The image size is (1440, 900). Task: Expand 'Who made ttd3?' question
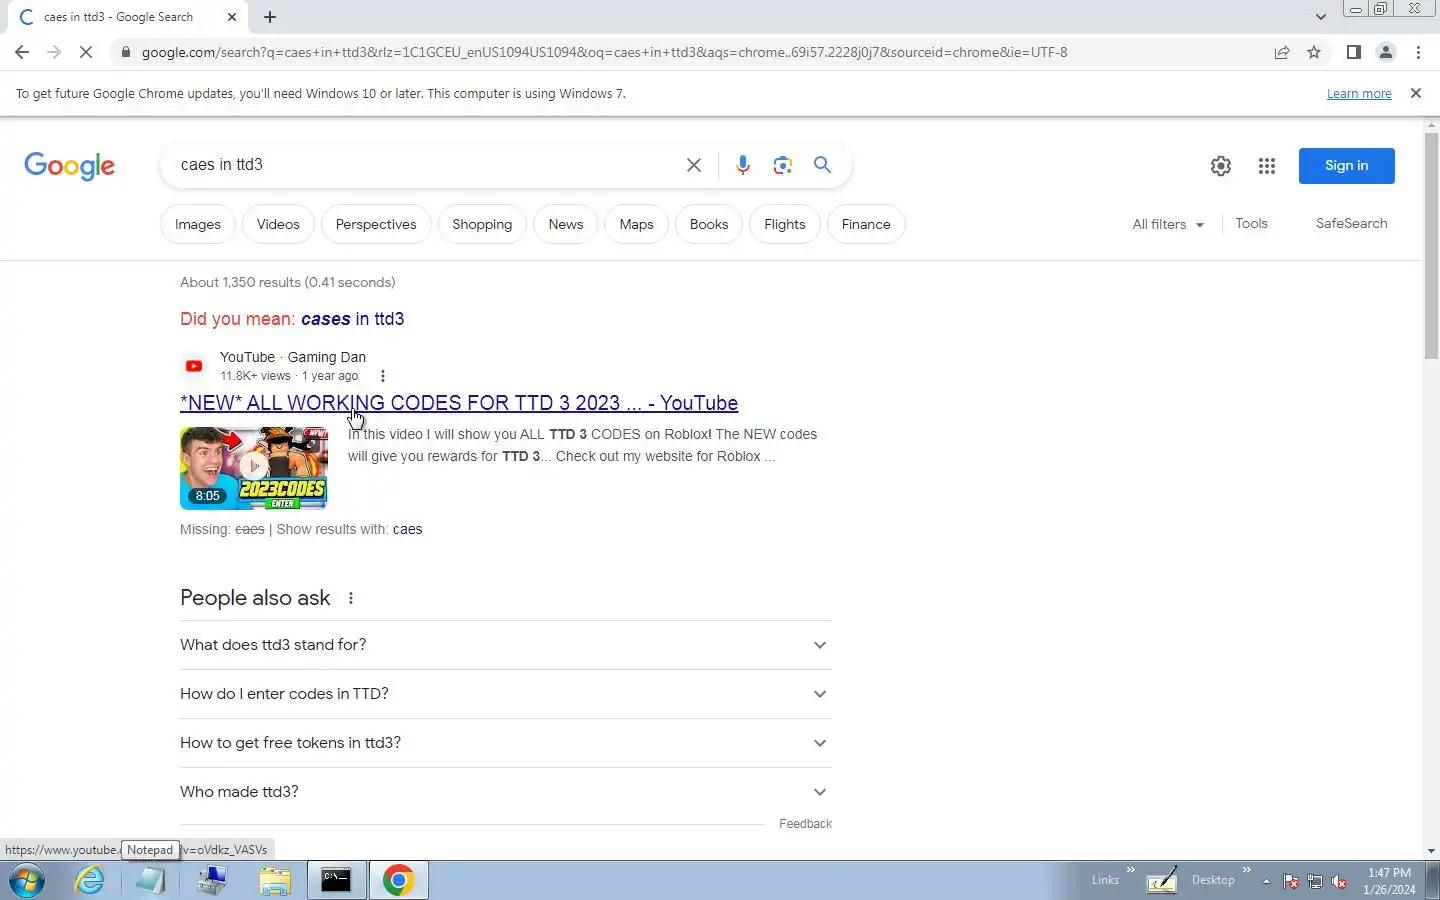(505, 792)
